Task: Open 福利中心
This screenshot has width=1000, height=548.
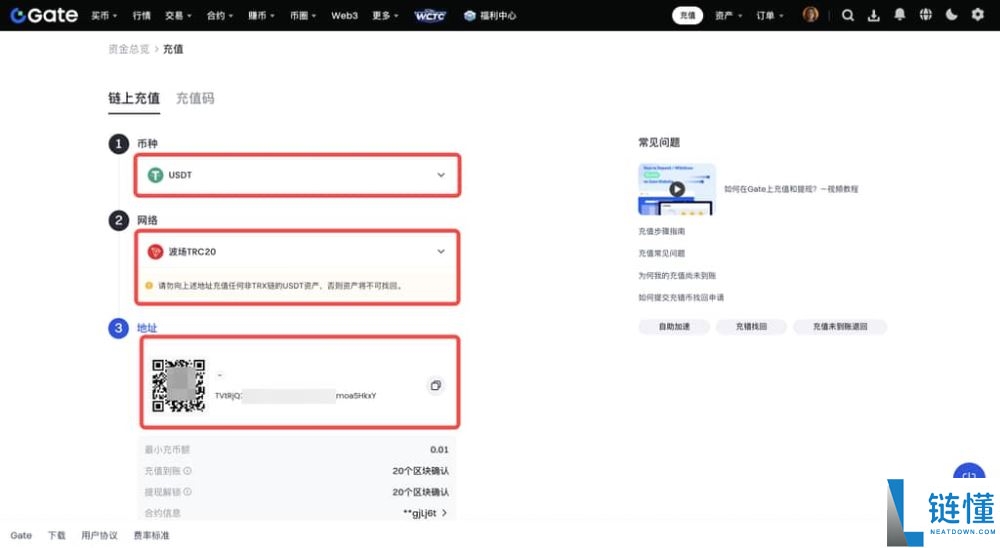Action: click(x=490, y=15)
